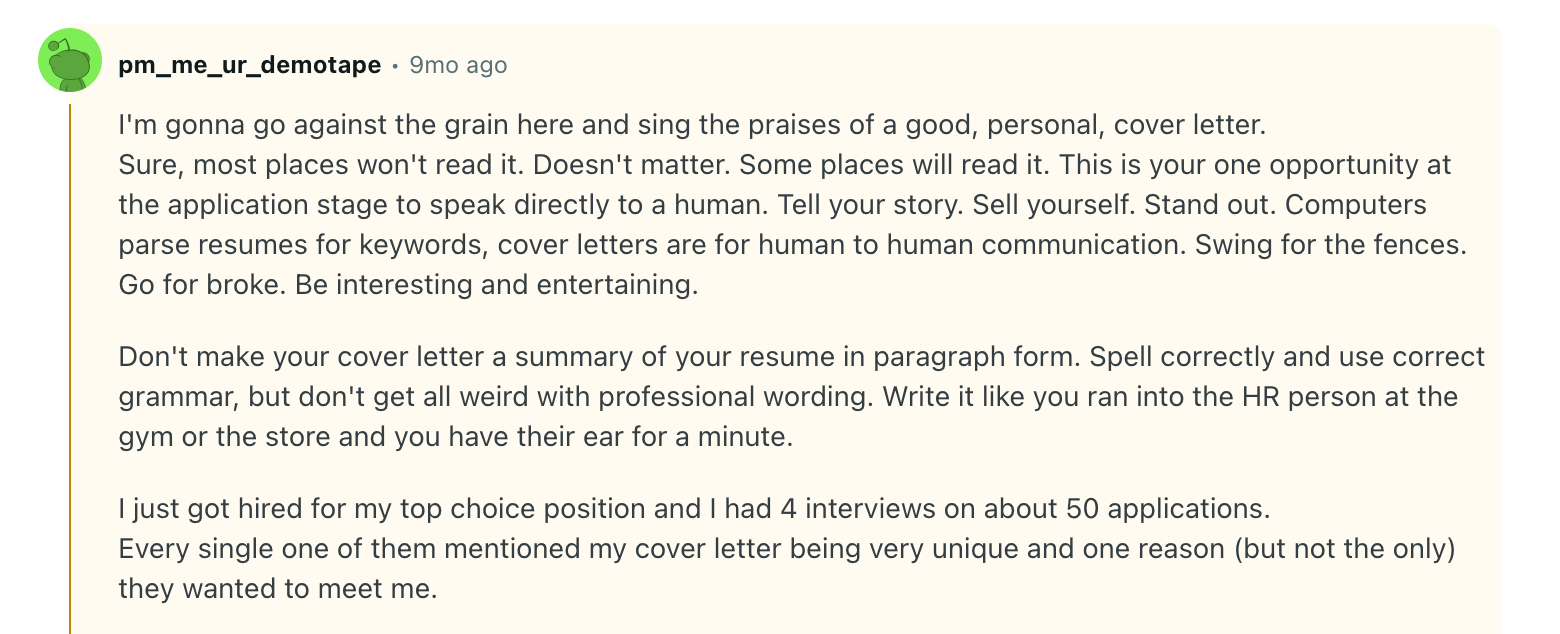Open the green Reddit avatar of pm_me_ur_demotape
The height and width of the screenshot is (634, 1560).
click(x=70, y=60)
